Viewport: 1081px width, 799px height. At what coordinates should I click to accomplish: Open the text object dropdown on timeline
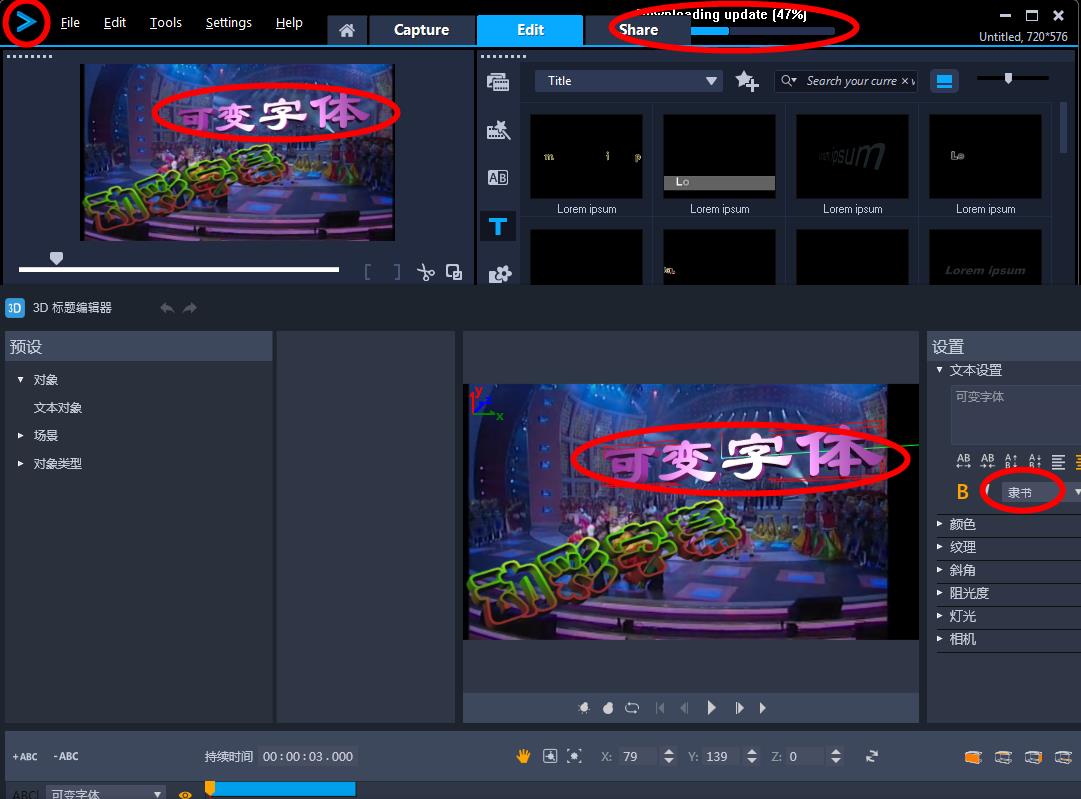click(105, 793)
